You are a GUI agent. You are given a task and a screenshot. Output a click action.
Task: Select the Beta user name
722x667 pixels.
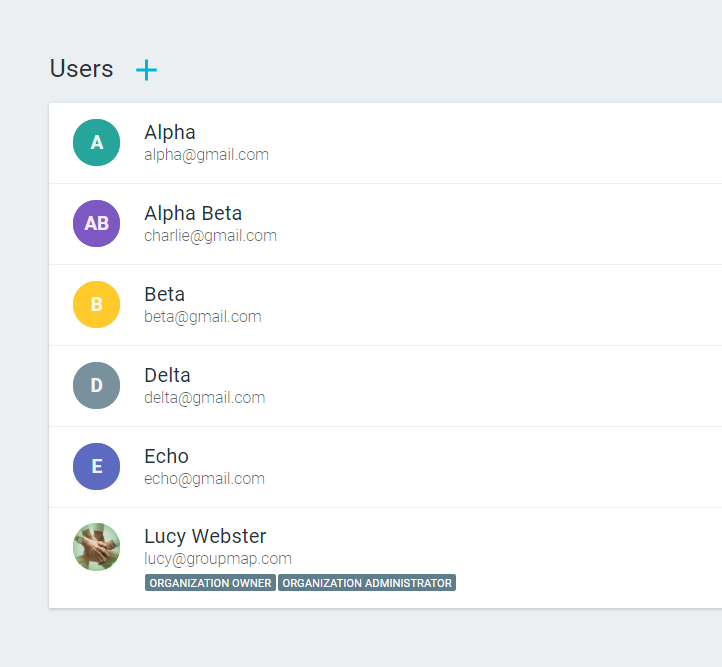pyautogui.click(x=165, y=294)
